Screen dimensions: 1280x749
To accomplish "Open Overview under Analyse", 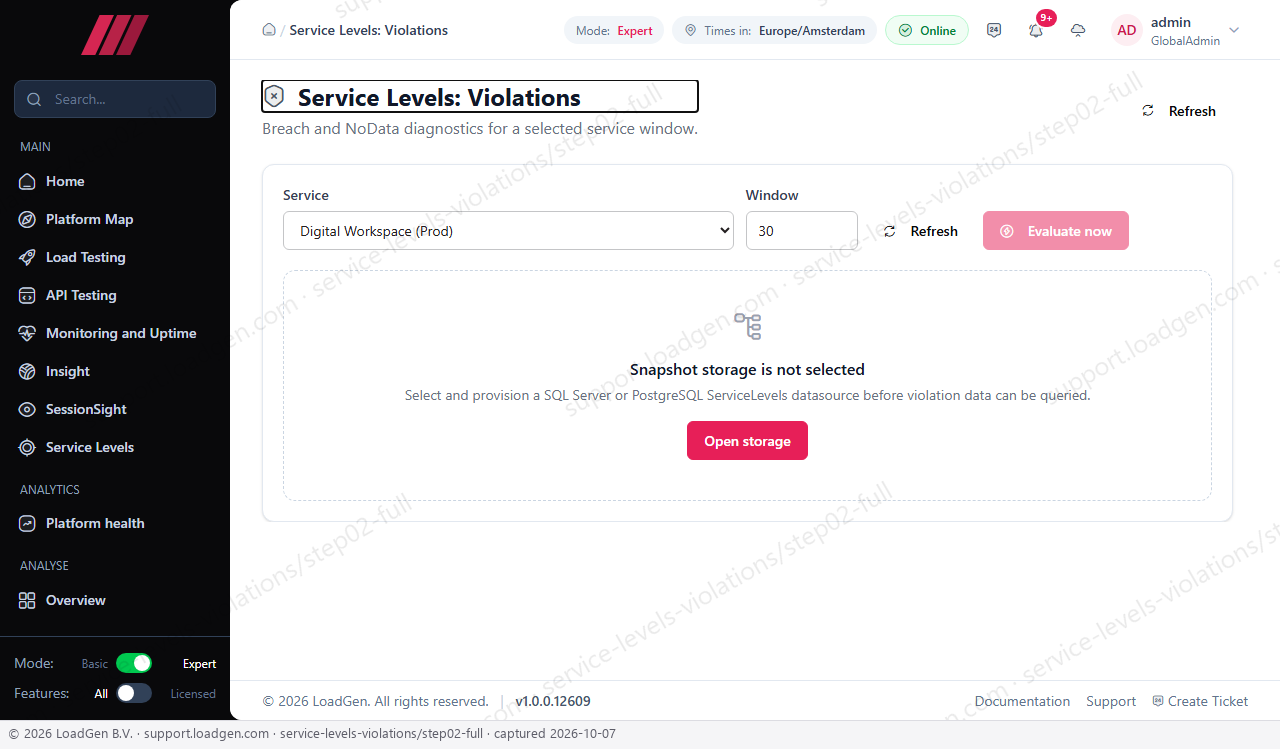I will click(x=115, y=600).
